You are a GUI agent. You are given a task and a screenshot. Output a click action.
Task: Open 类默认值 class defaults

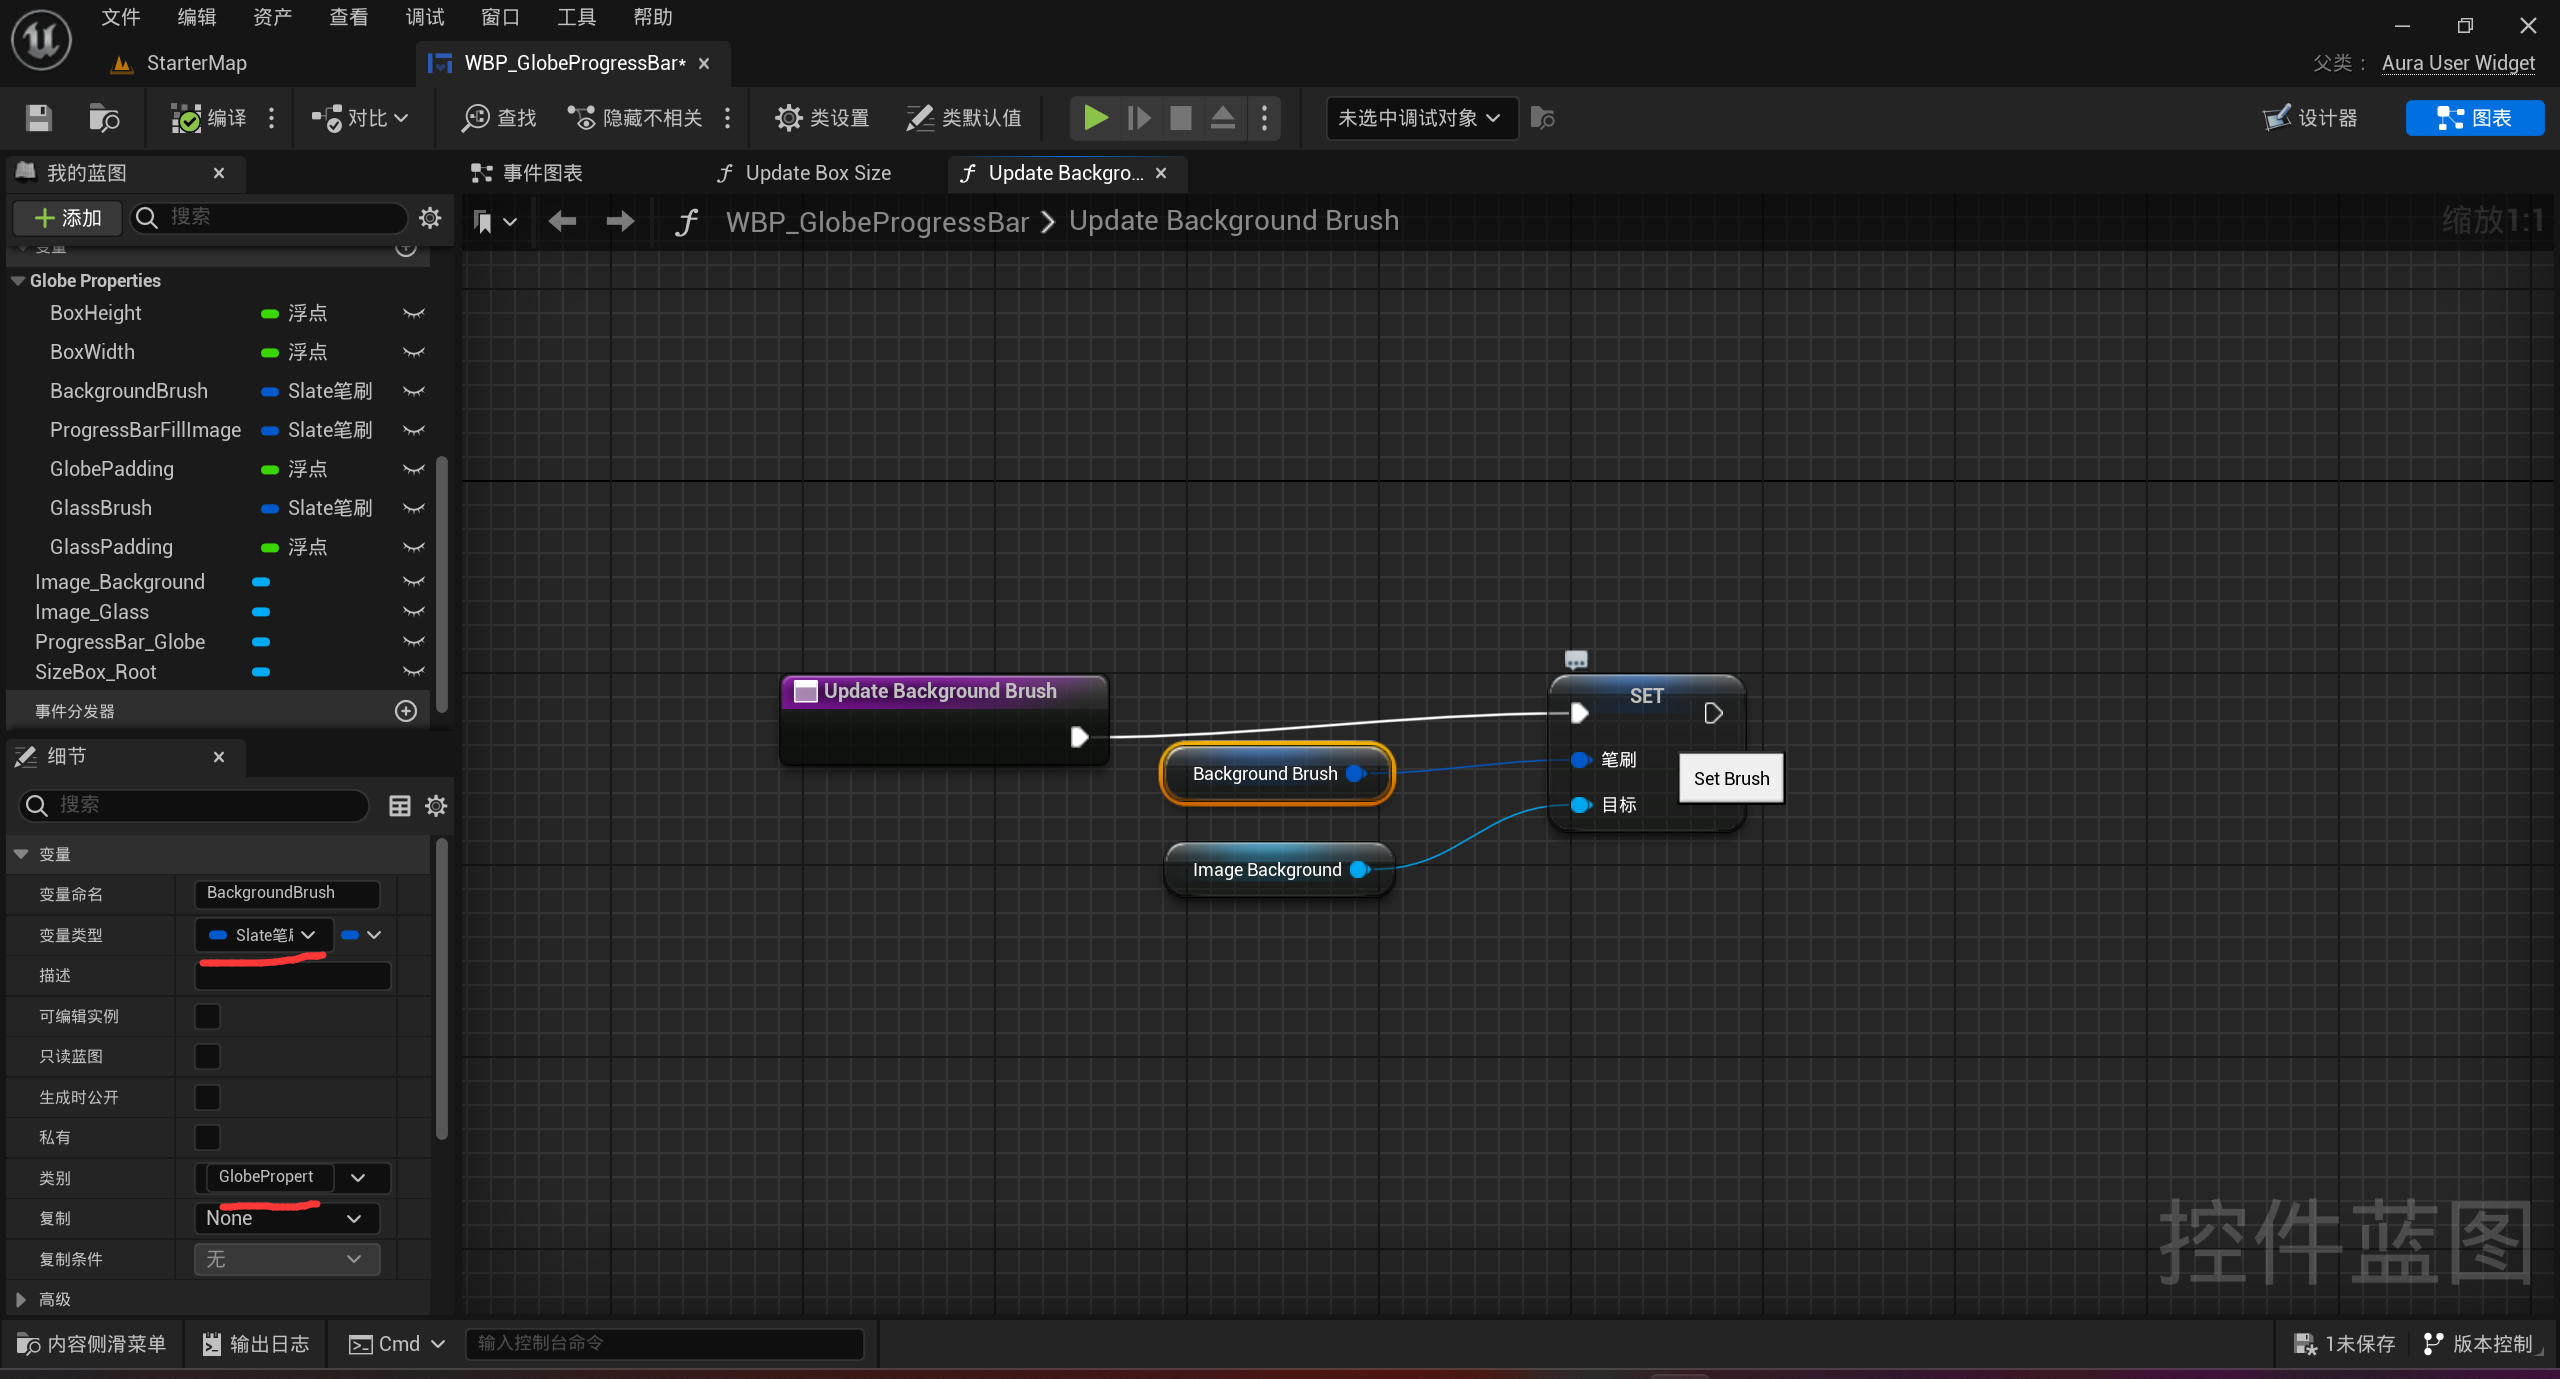click(964, 118)
